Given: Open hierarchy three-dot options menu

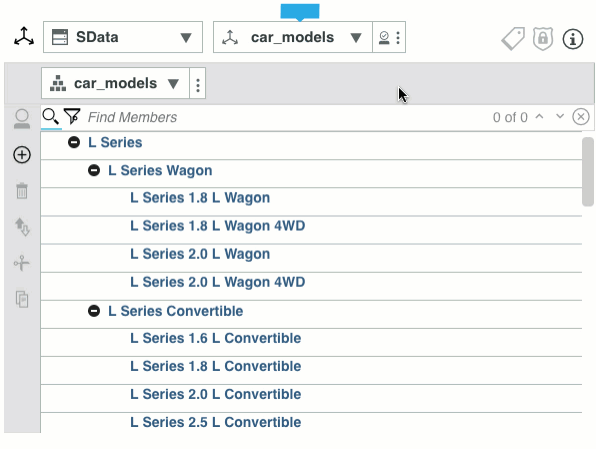Looking at the screenshot, I should [198, 84].
